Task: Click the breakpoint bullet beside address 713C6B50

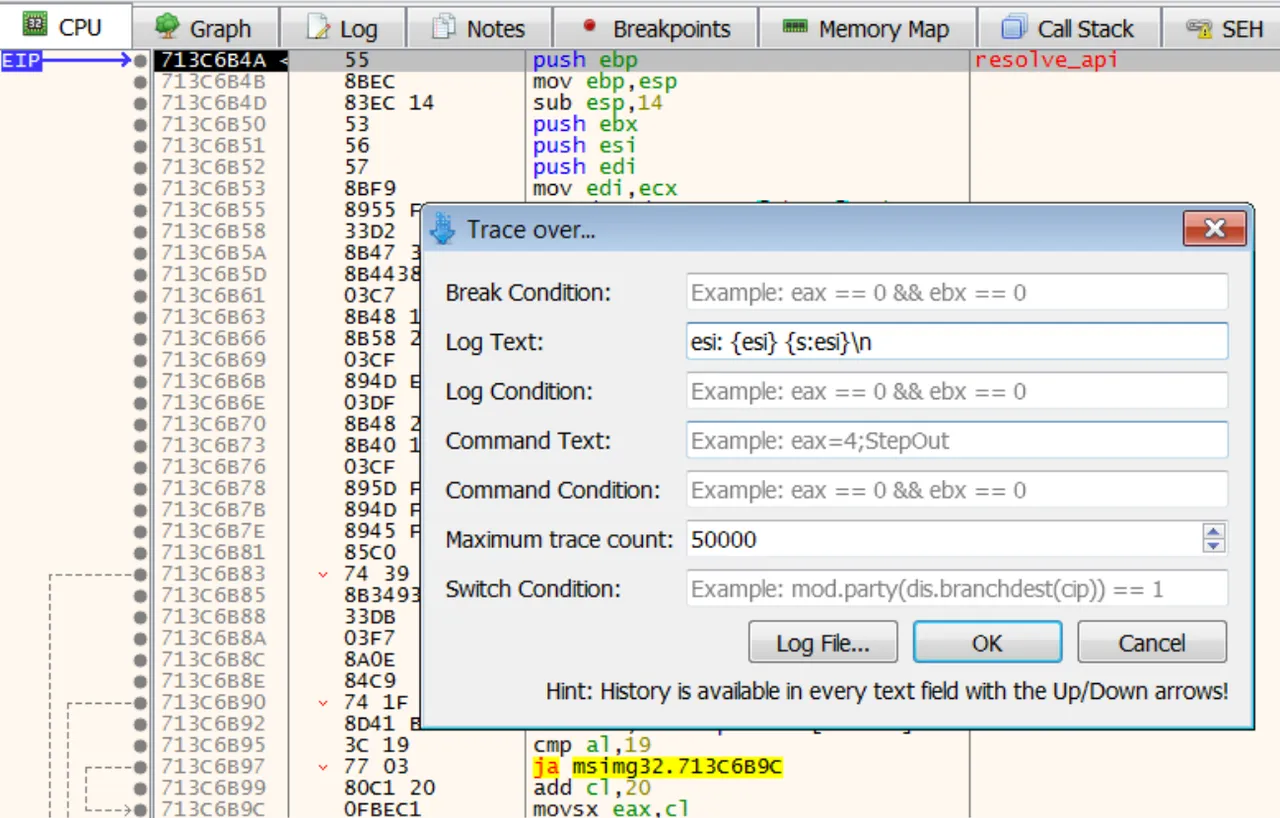Action: pos(140,125)
